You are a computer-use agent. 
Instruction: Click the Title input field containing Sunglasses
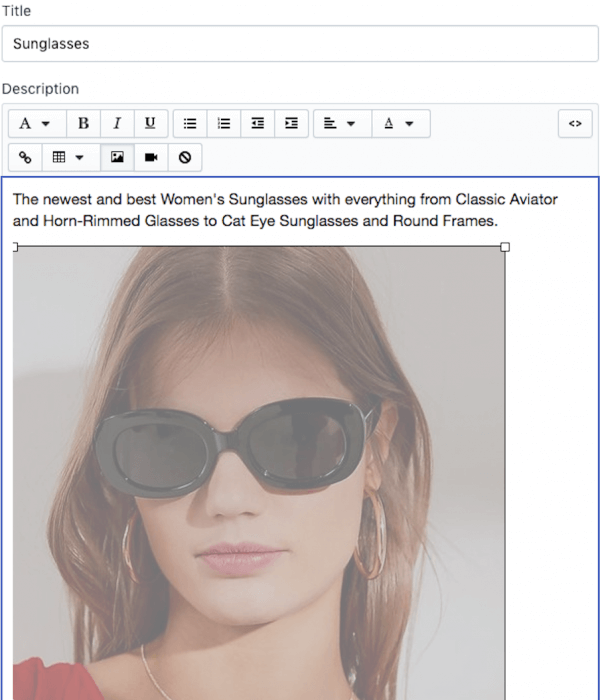pos(300,44)
